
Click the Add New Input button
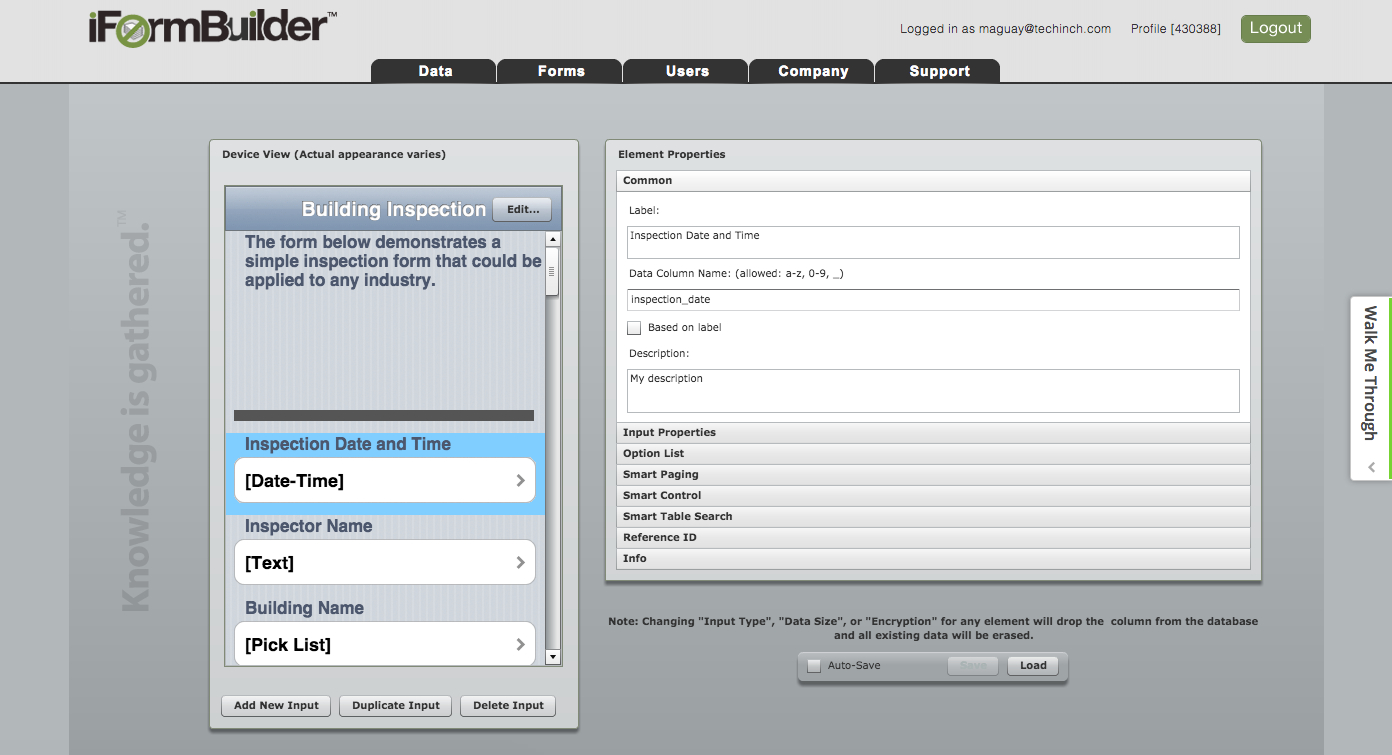point(276,706)
